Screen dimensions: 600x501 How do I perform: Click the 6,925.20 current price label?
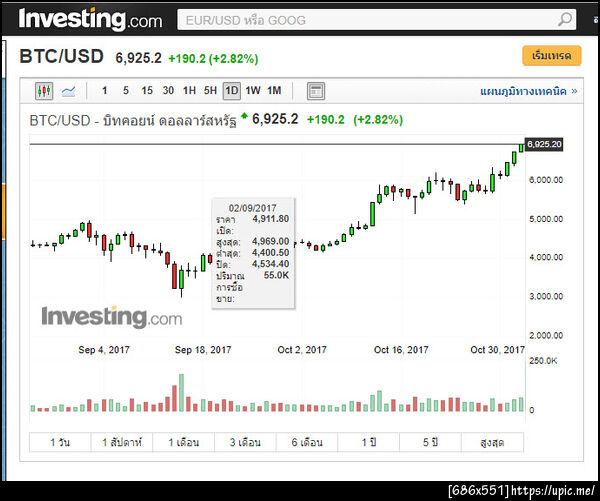click(x=544, y=144)
